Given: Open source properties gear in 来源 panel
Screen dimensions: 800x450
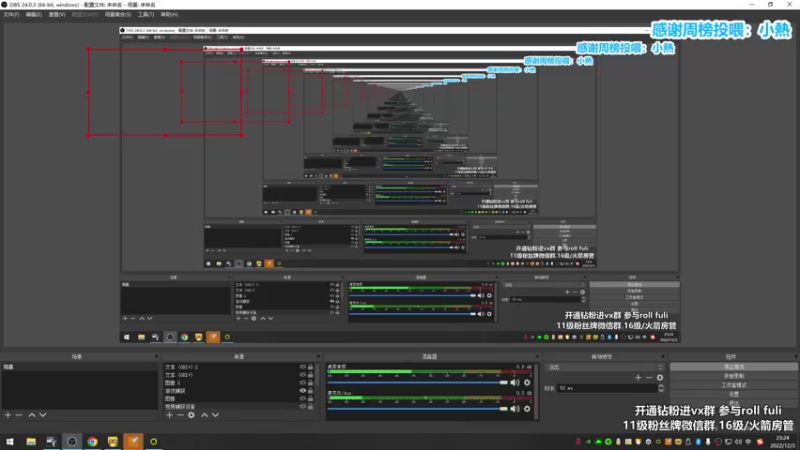Looking at the screenshot, I should click(x=191, y=415).
